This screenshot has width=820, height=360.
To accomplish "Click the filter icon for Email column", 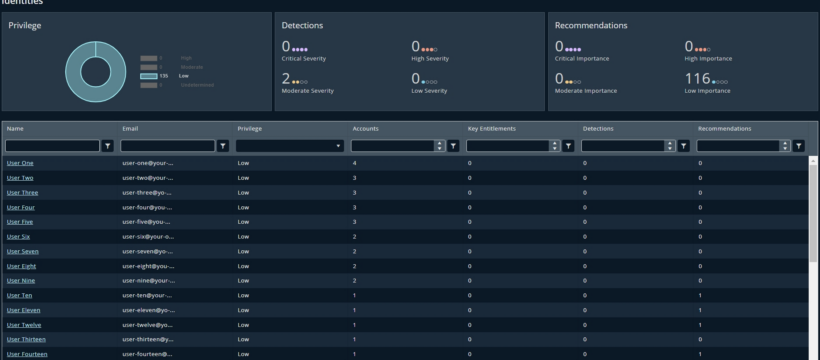I will (x=223, y=146).
